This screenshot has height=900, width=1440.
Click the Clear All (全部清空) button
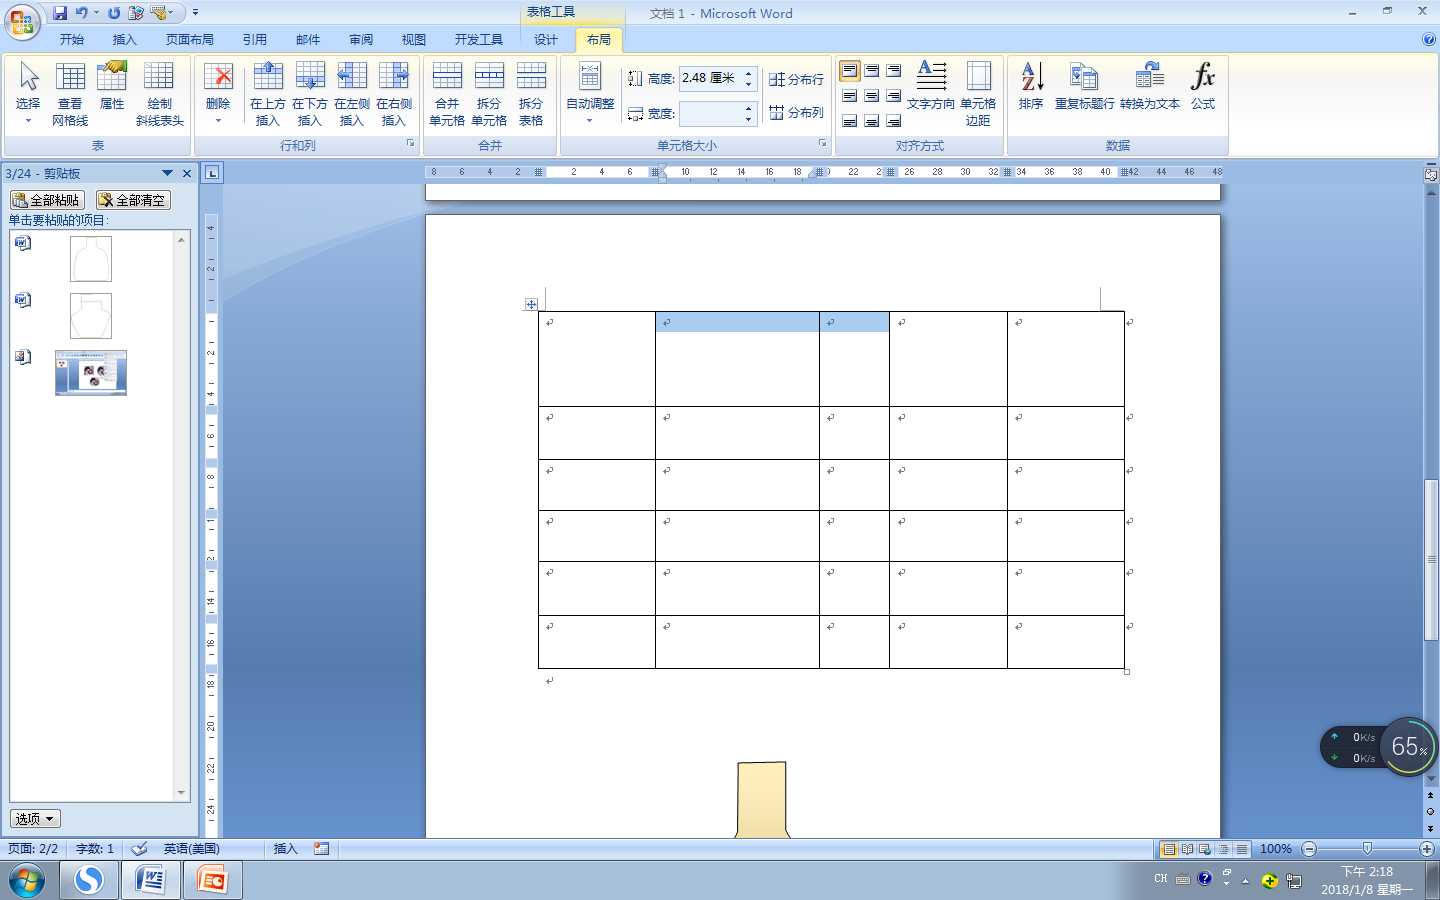coord(133,200)
